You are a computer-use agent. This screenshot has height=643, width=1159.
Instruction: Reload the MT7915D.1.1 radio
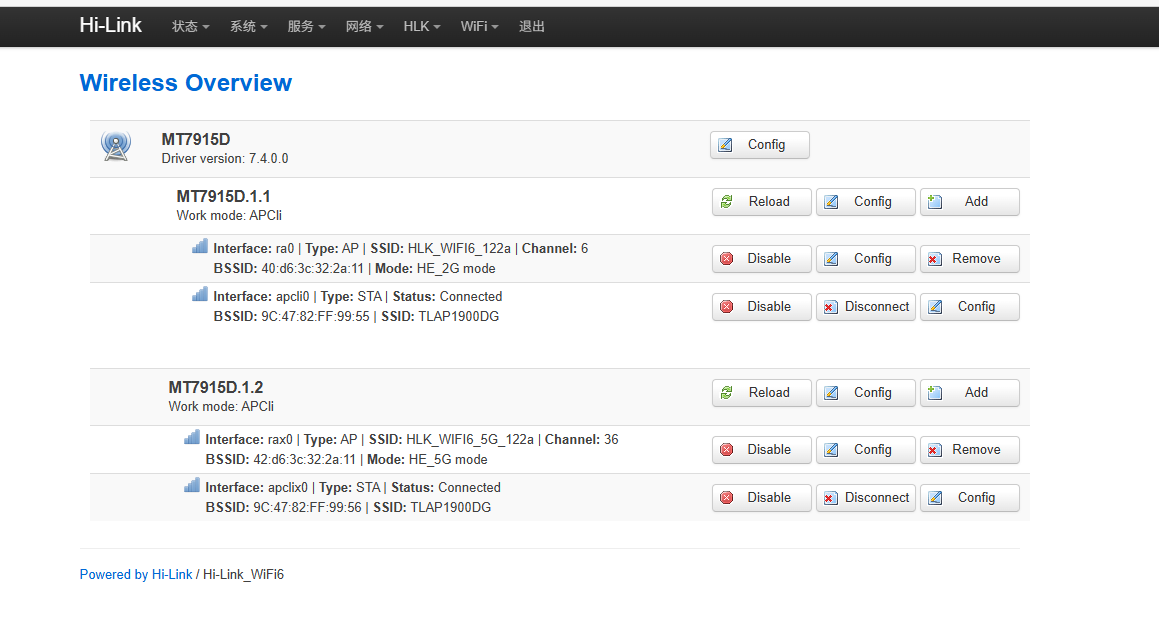pyautogui.click(x=761, y=202)
